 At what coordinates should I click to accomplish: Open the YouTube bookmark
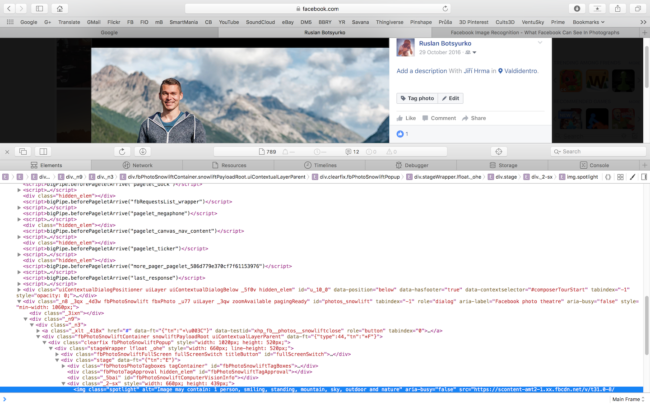[228, 22]
